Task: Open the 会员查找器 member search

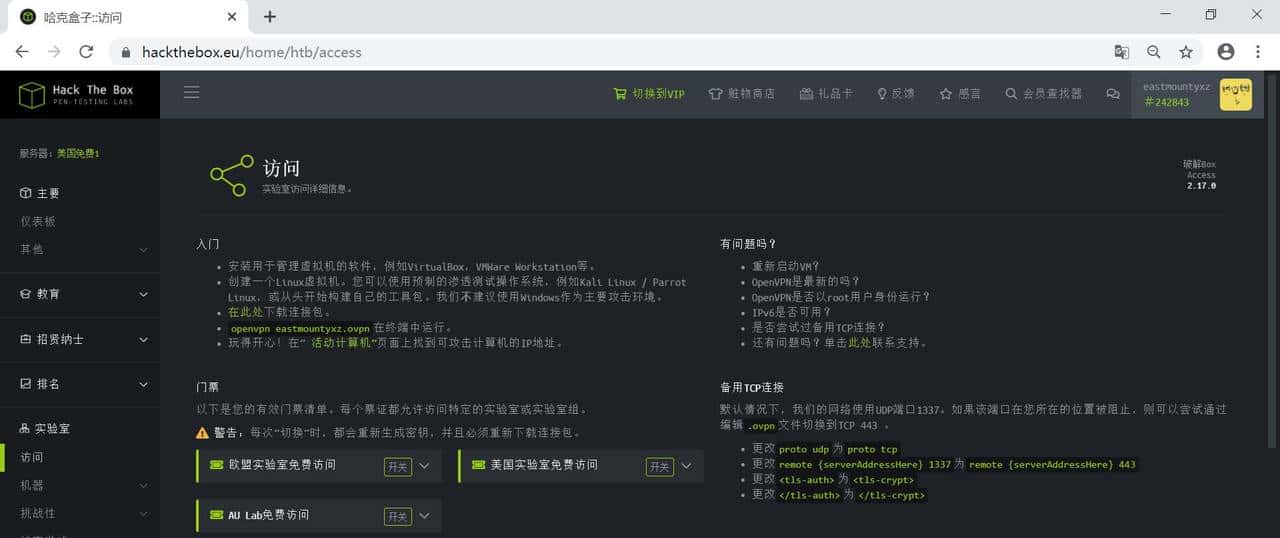Action: click(x=1044, y=93)
